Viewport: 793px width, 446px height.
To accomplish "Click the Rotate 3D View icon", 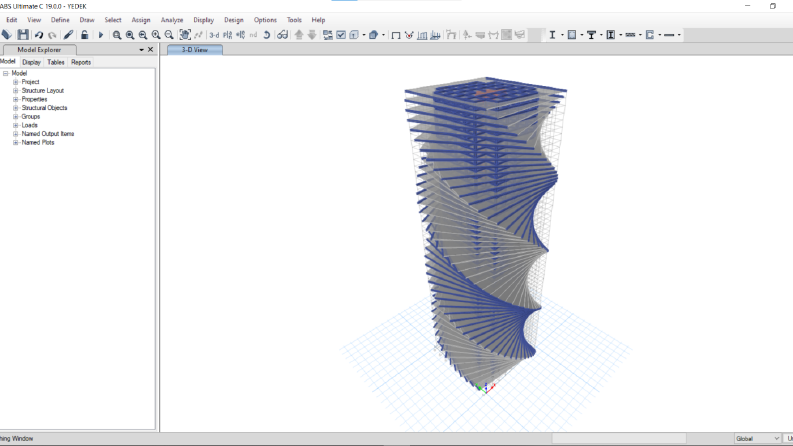I will 267,35.
